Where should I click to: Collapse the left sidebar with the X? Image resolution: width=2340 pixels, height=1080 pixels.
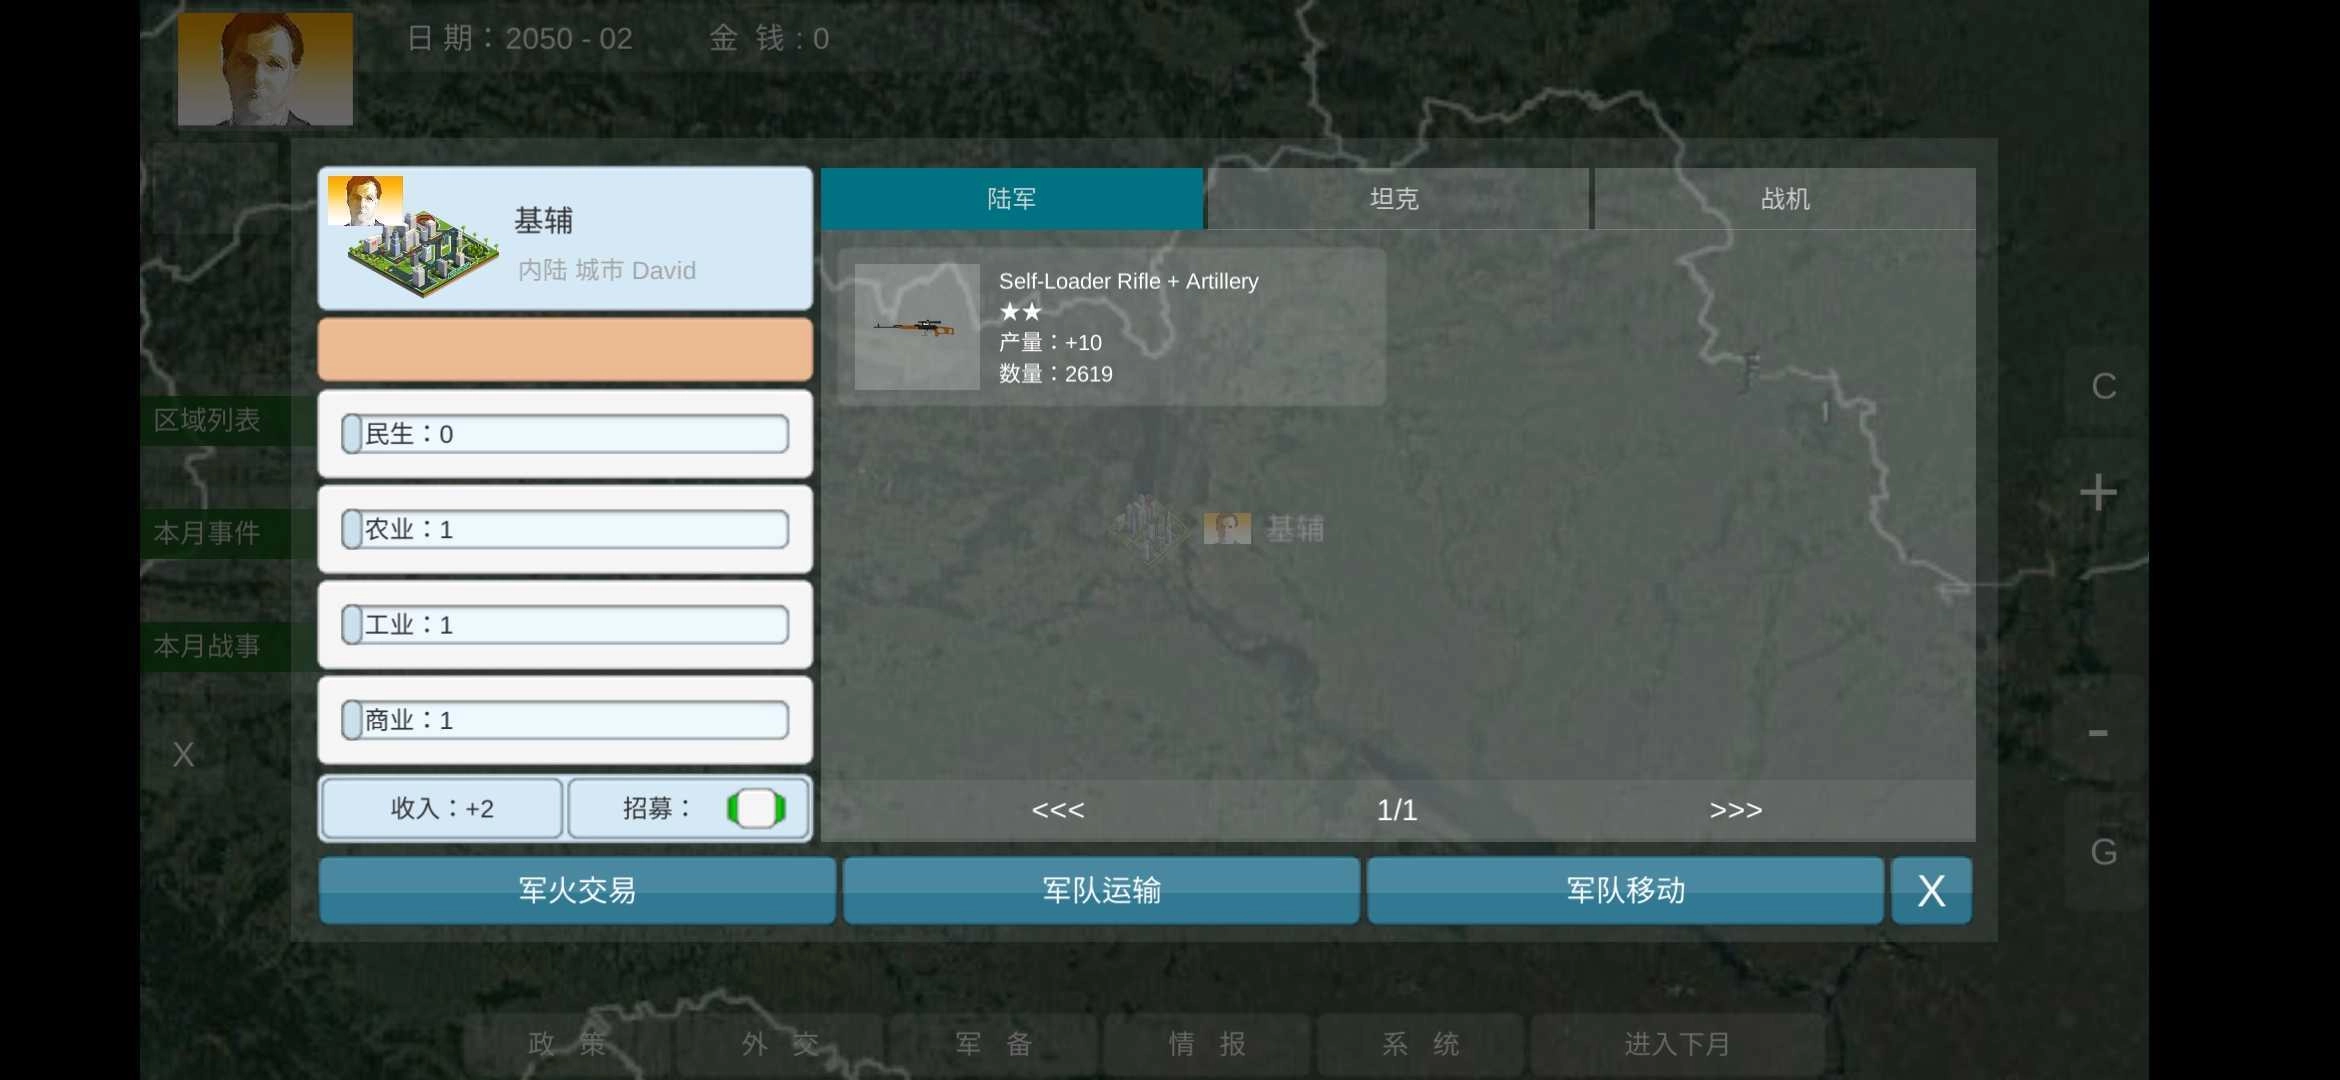pos(184,755)
